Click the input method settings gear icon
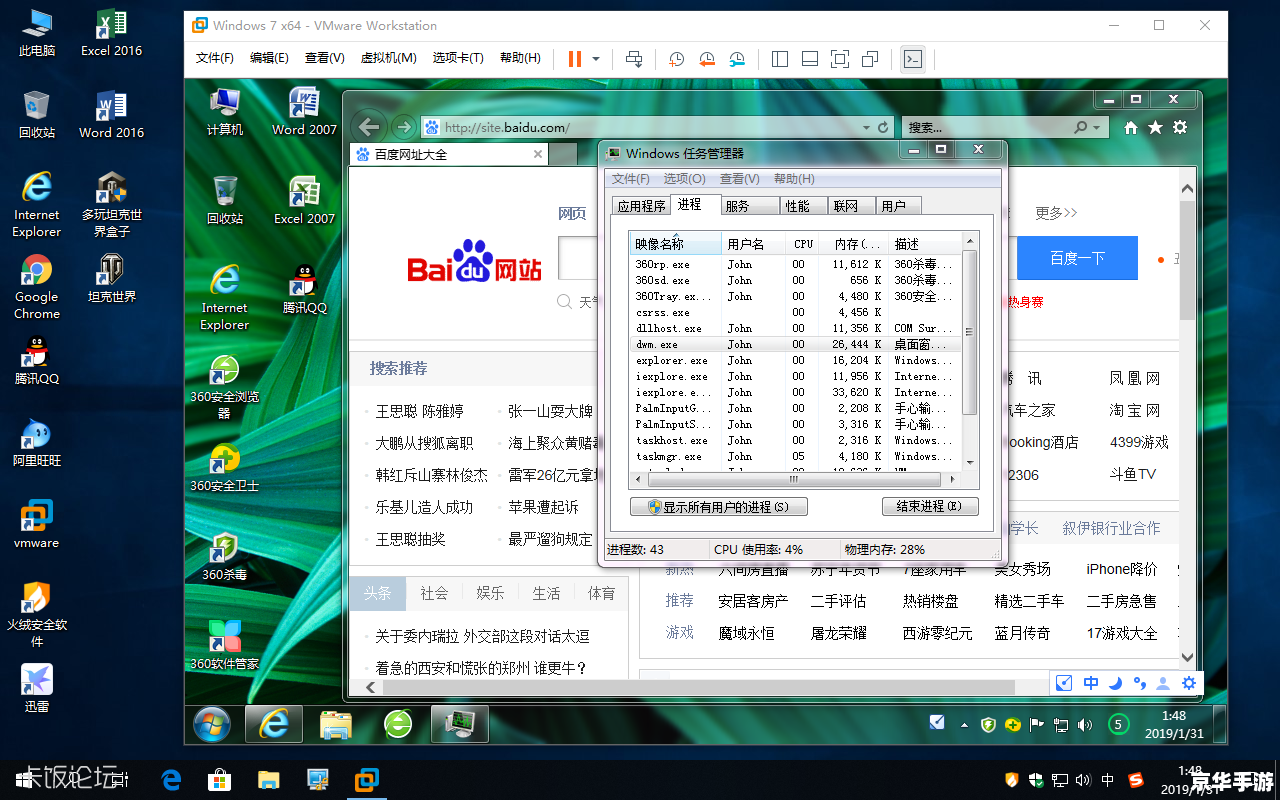Image resolution: width=1280 pixels, height=800 pixels. click(x=1189, y=683)
